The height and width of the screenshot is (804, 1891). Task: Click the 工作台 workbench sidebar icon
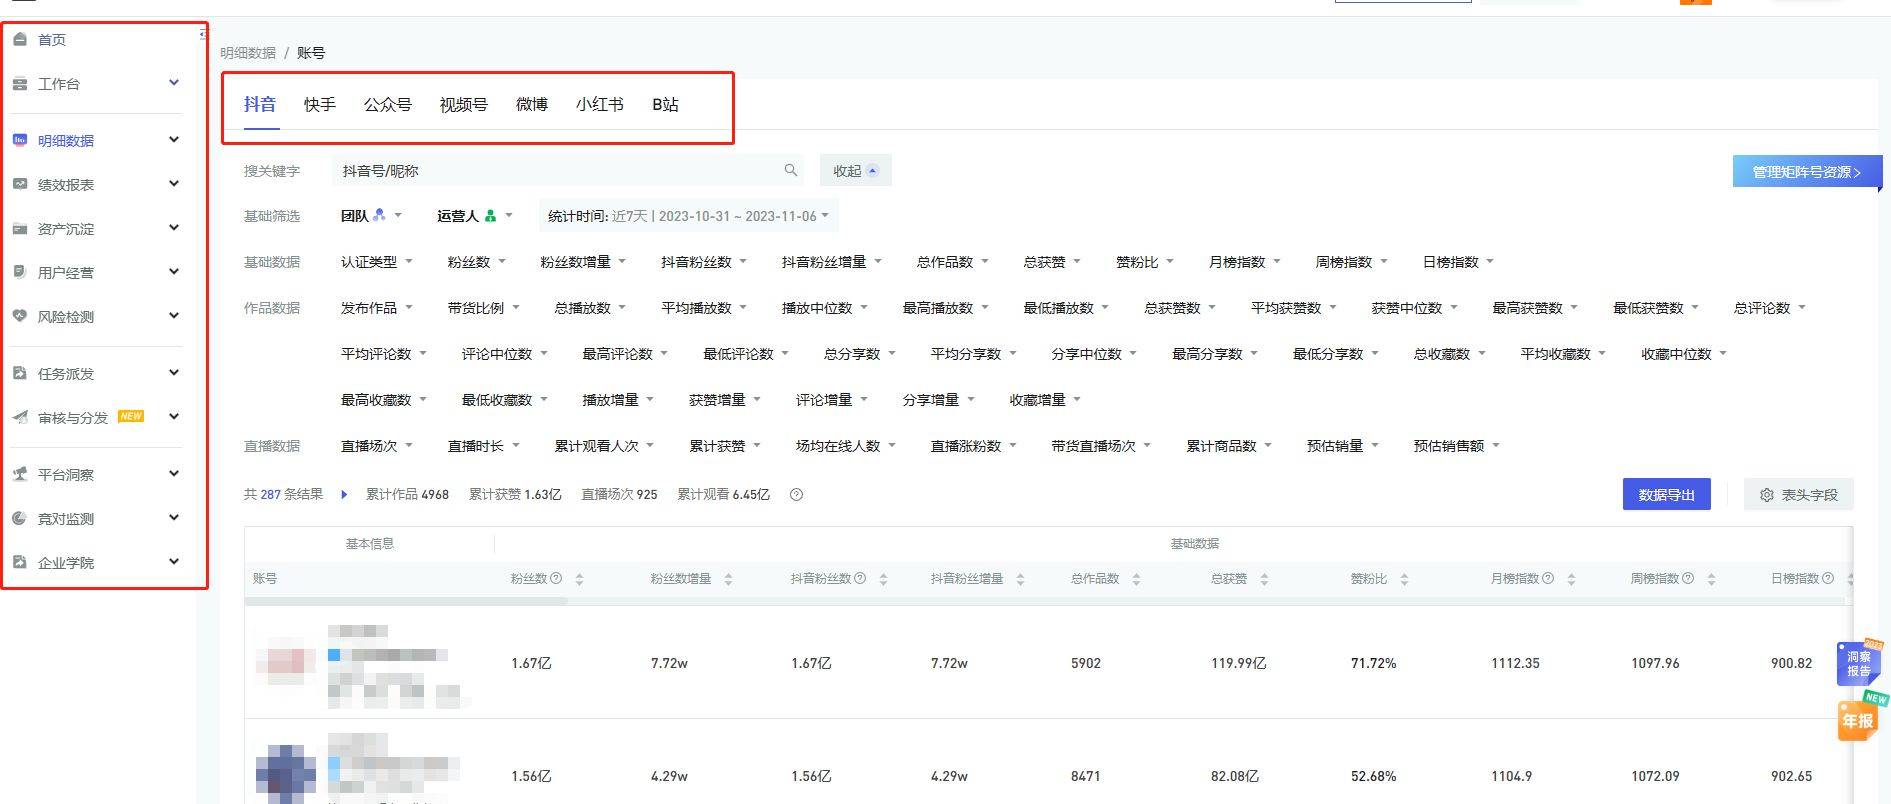tap(20, 84)
